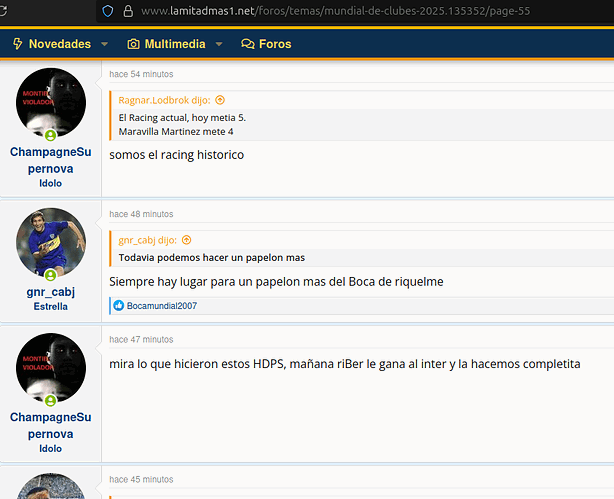Viewport: 614px width, 499px height.
Task: Open the Foros menu
Action: (x=275, y=44)
